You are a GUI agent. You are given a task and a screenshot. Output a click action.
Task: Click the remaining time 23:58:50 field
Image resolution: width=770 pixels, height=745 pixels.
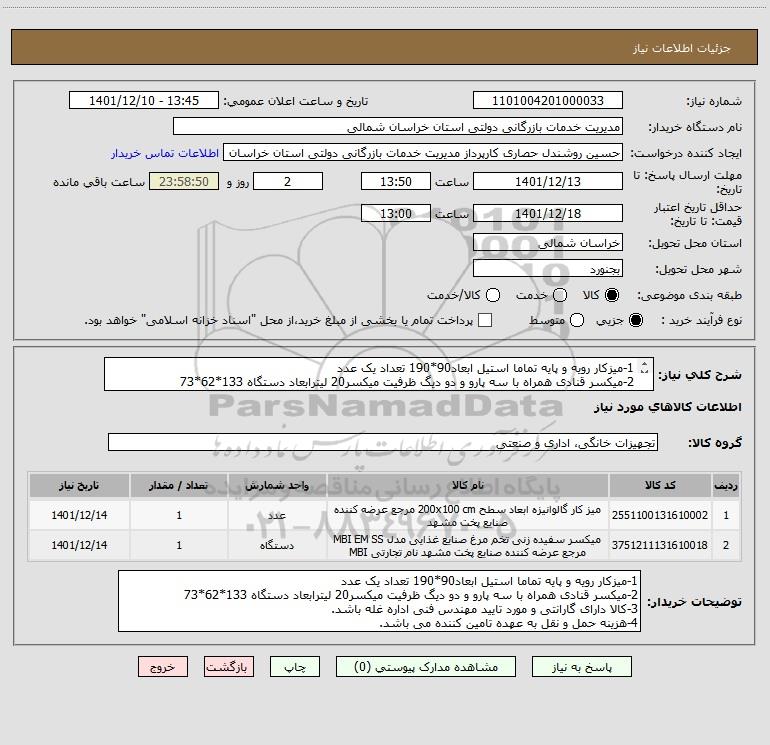pyautogui.click(x=184, y=181)
